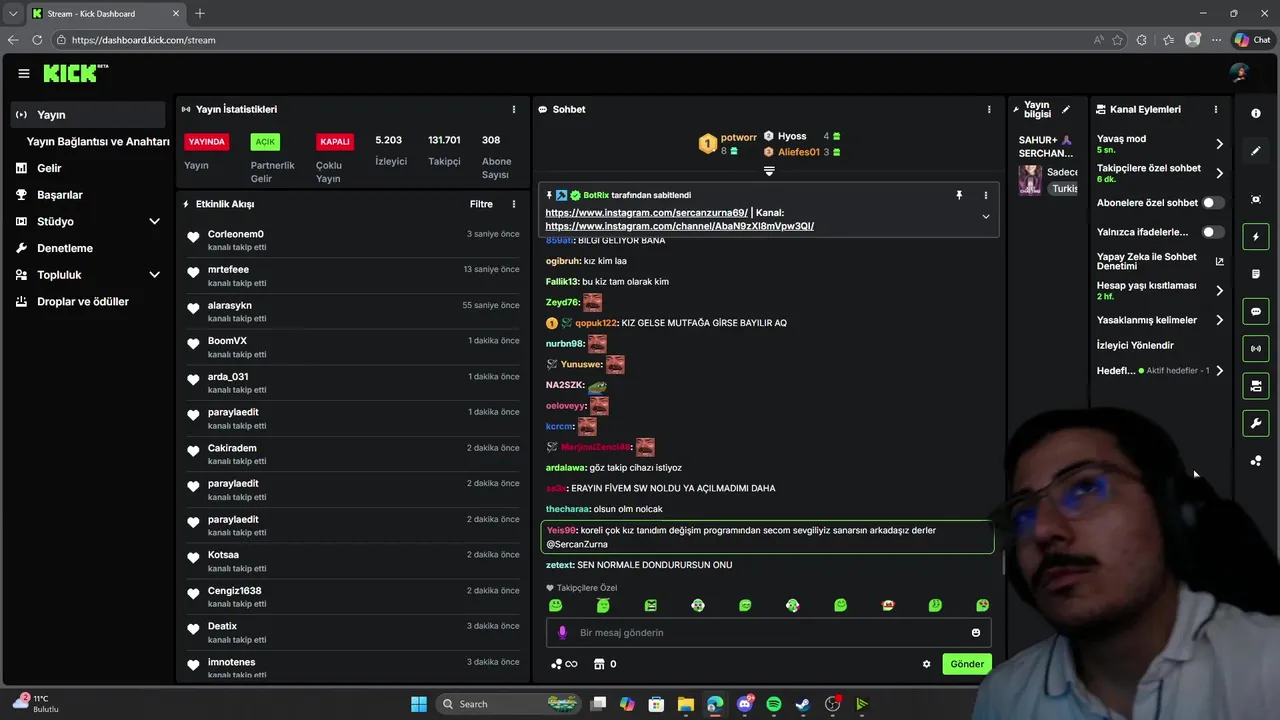Open the profile avatar menu at top right
Image resolution: width=1280 pixels, height=720 pixels.
tap(1240, 73)
